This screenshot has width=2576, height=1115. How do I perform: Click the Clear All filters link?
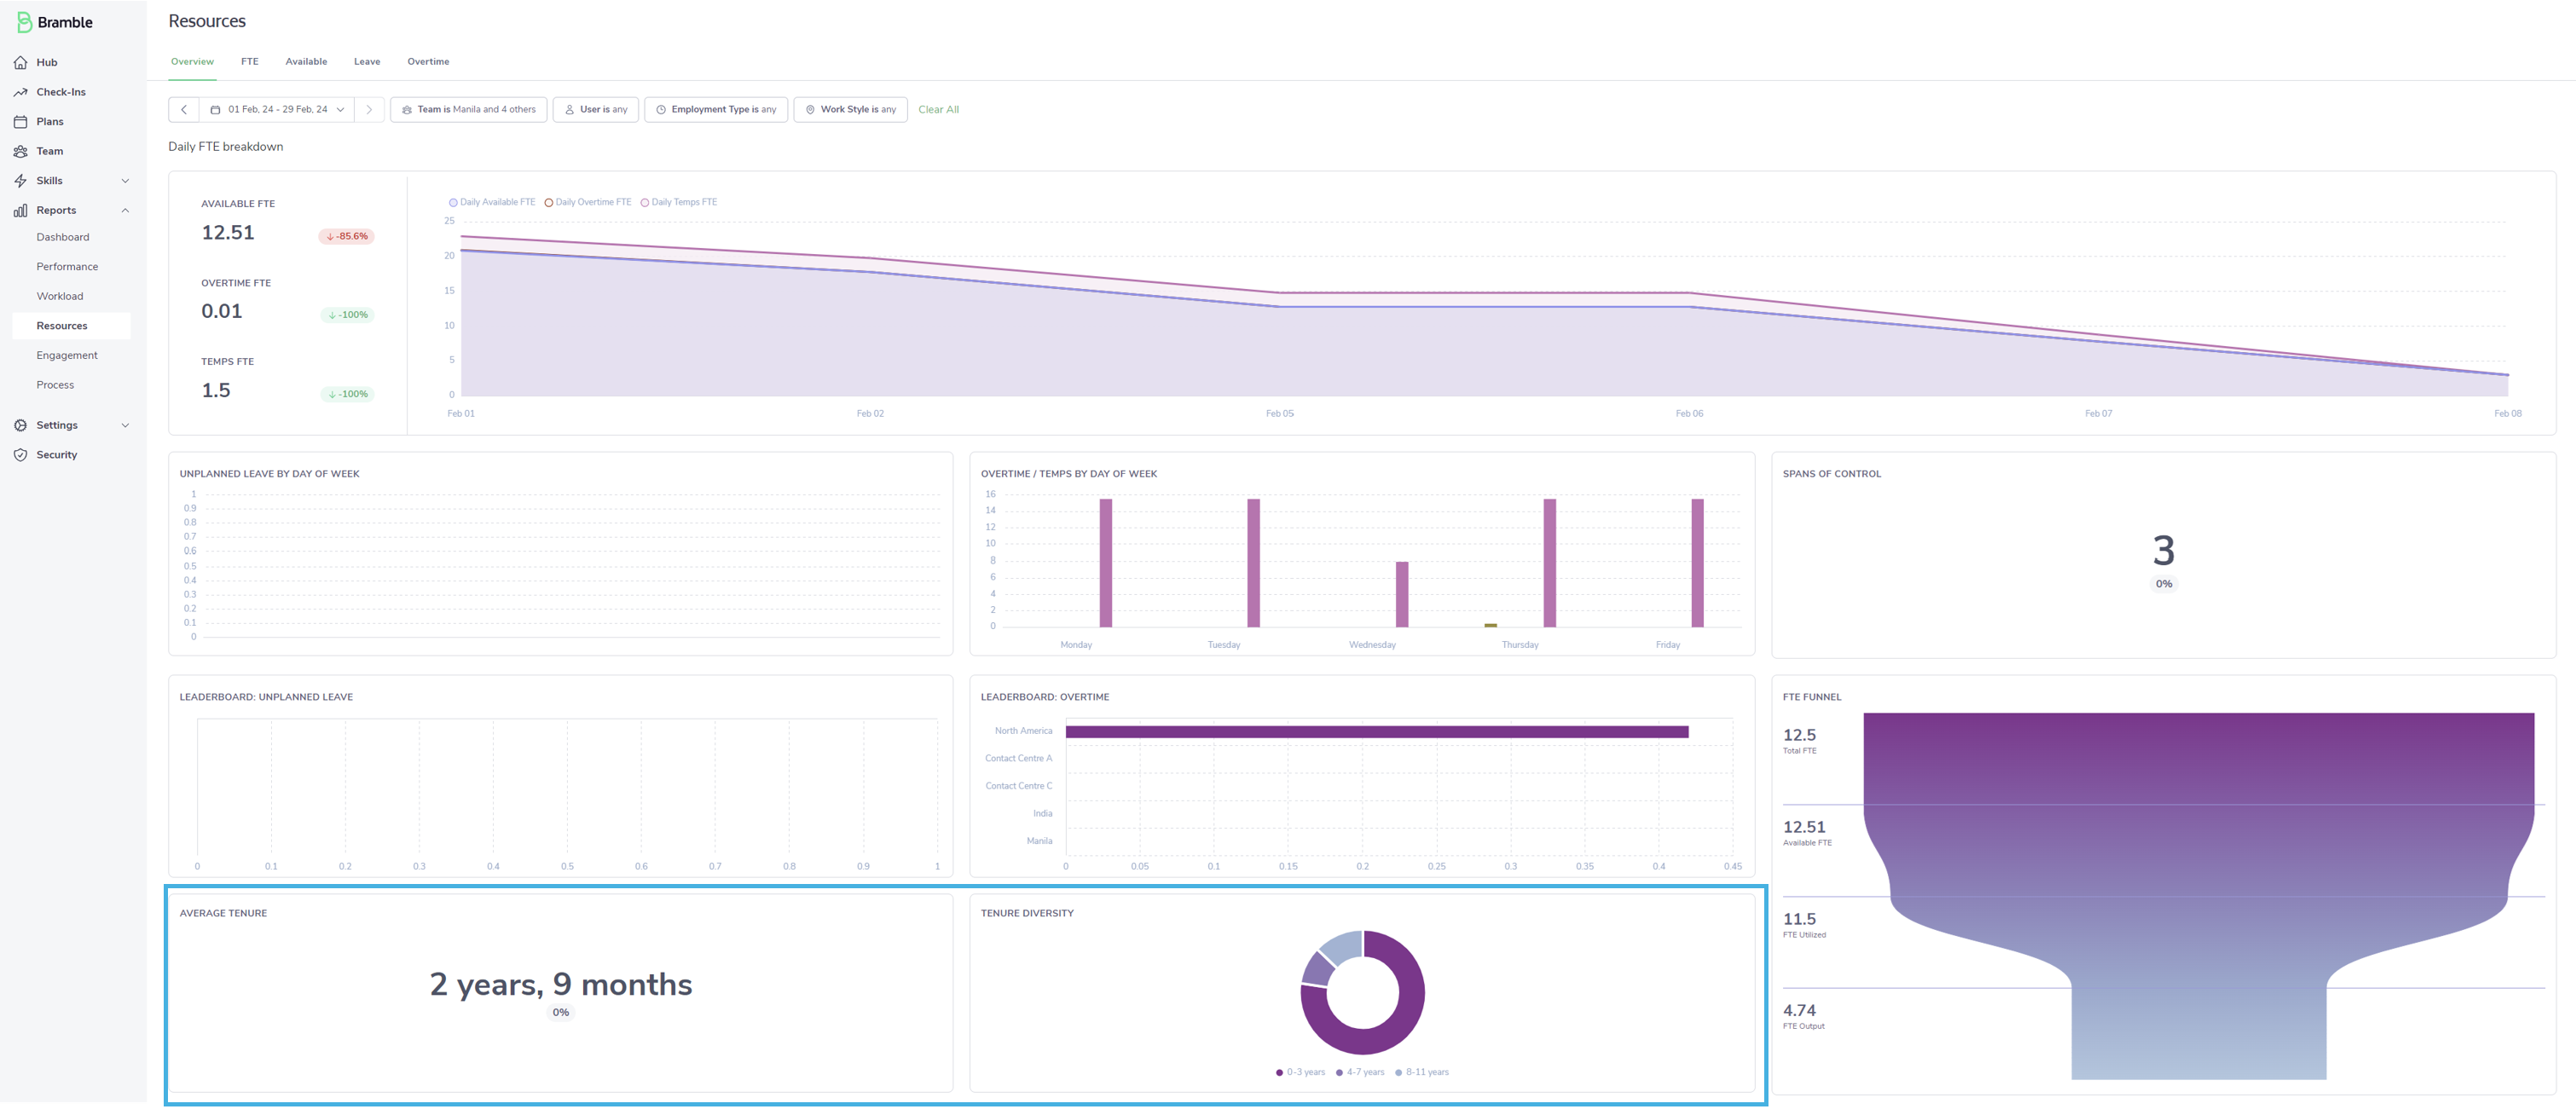pyautogui.click(x=938, y=110)
